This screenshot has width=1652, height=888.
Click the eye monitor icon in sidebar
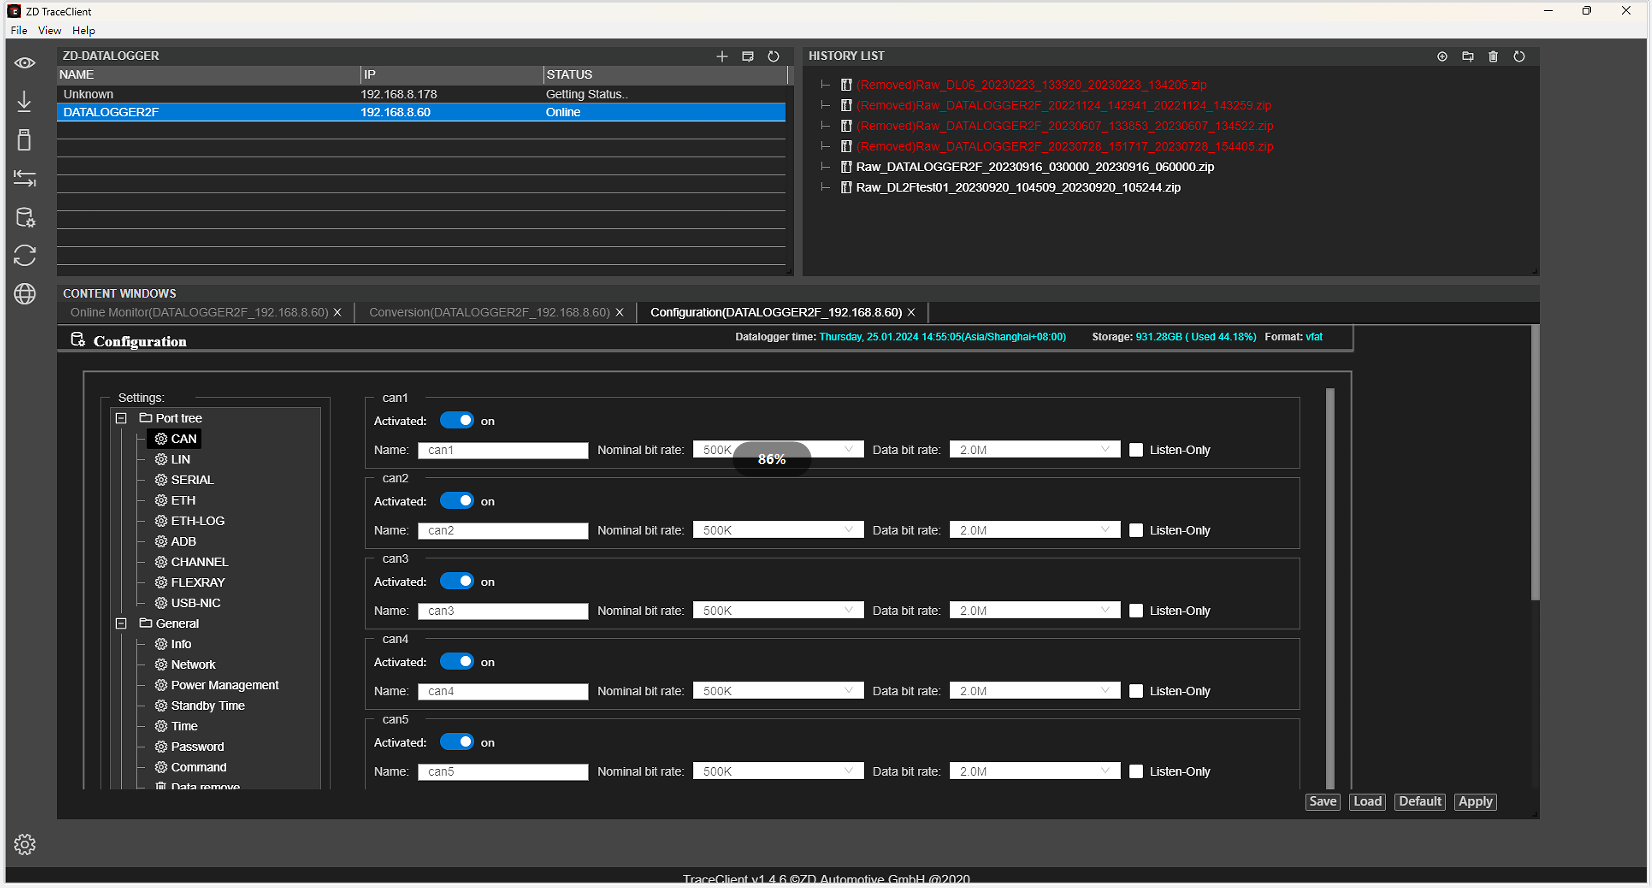(x=25, y=63)
